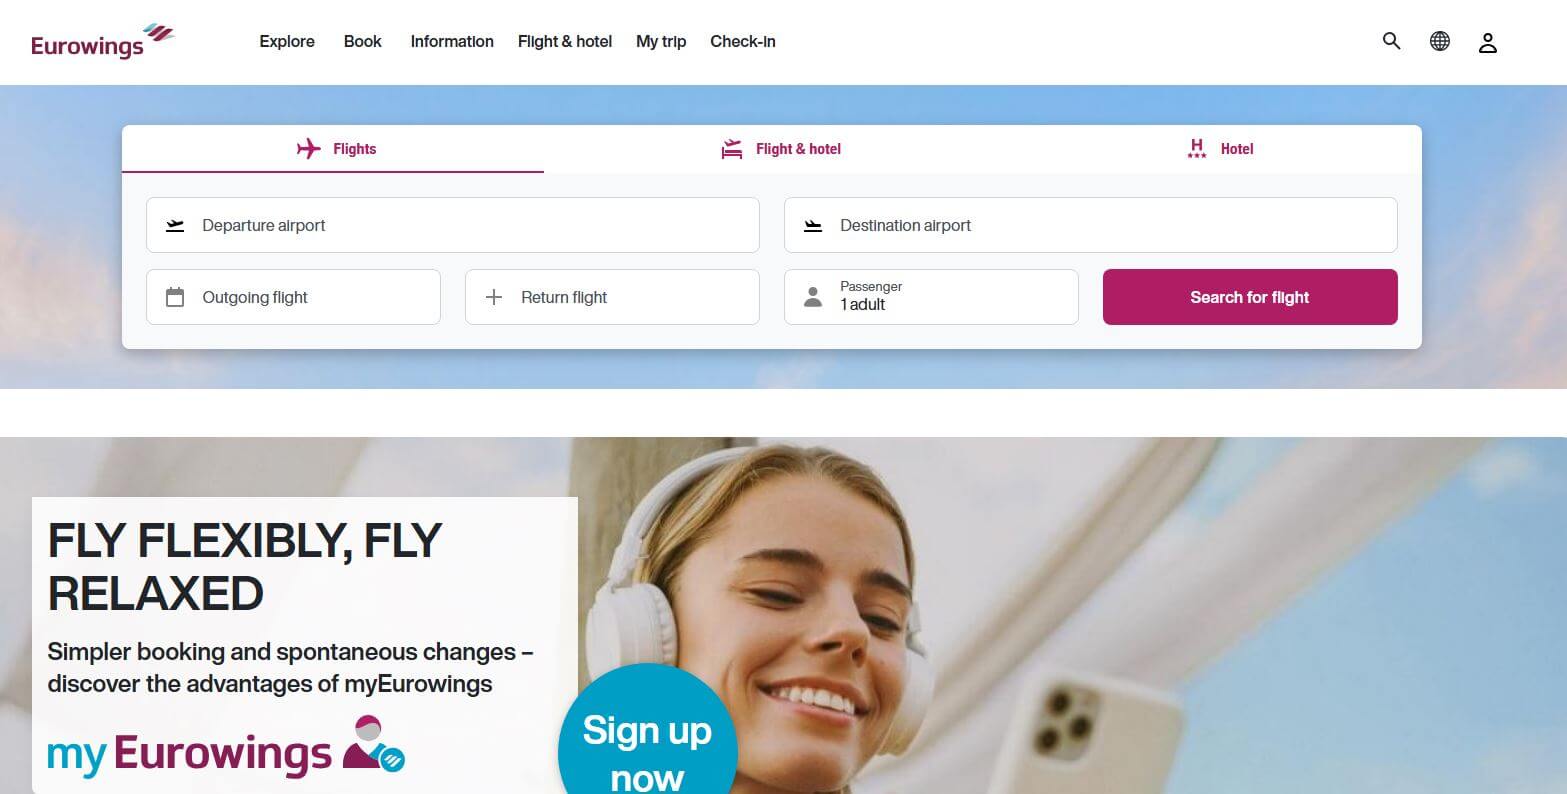Click the Search for flight button
Screen dimensions: 1567x794
click(x=1250, y=297)
